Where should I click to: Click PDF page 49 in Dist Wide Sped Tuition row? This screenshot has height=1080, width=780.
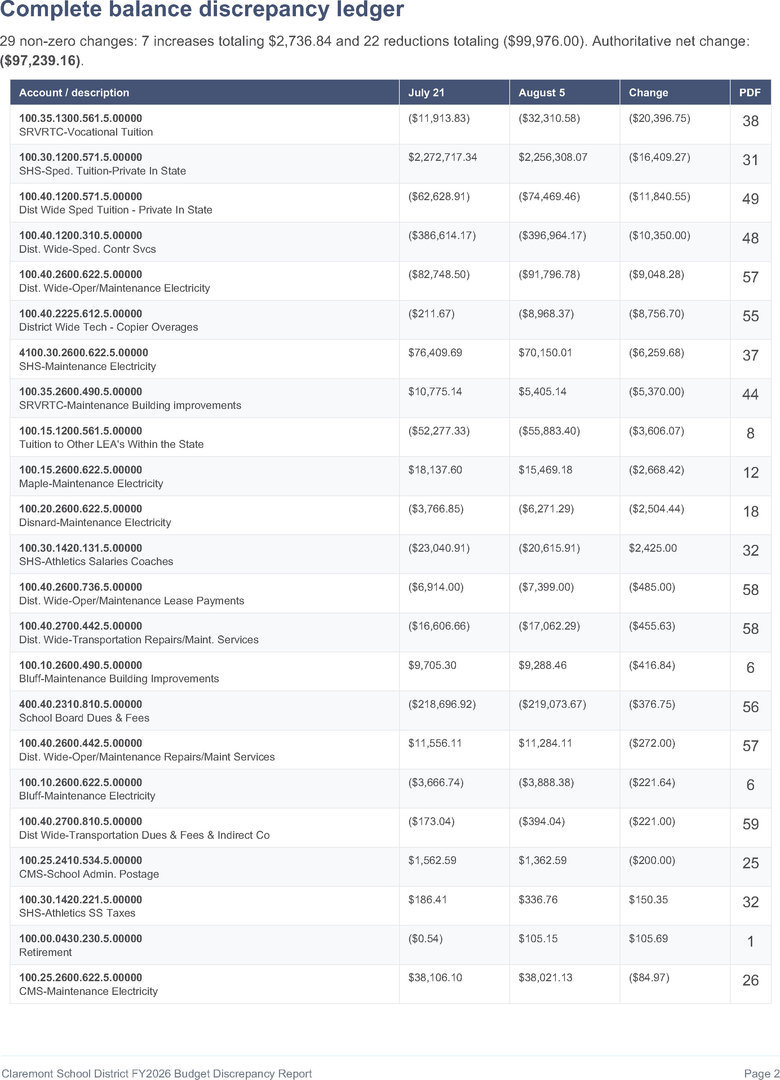click(750, 199)
